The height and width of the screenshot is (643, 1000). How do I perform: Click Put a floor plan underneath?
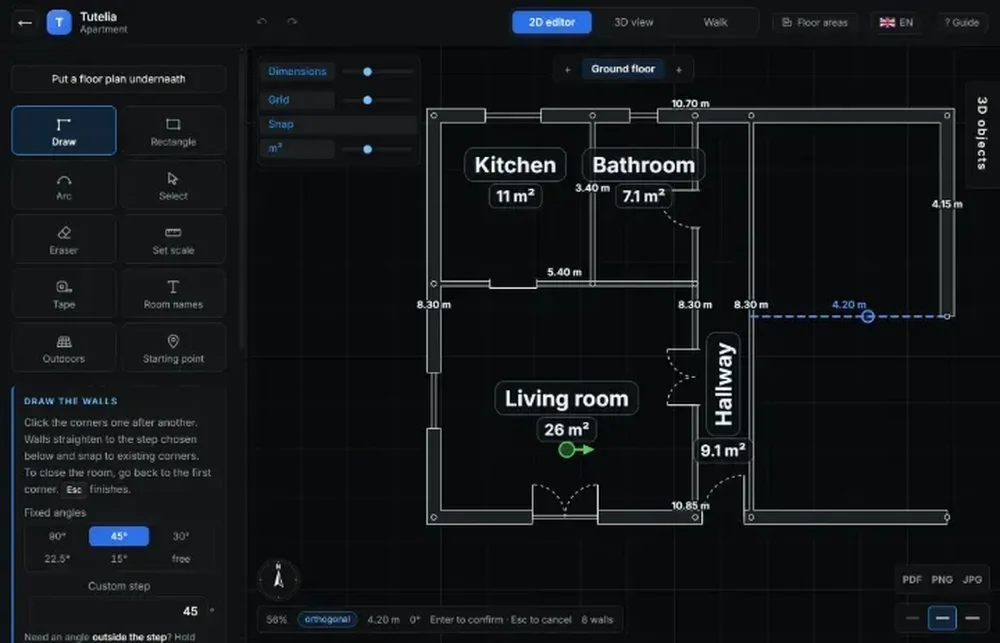[x=119, y=79]
